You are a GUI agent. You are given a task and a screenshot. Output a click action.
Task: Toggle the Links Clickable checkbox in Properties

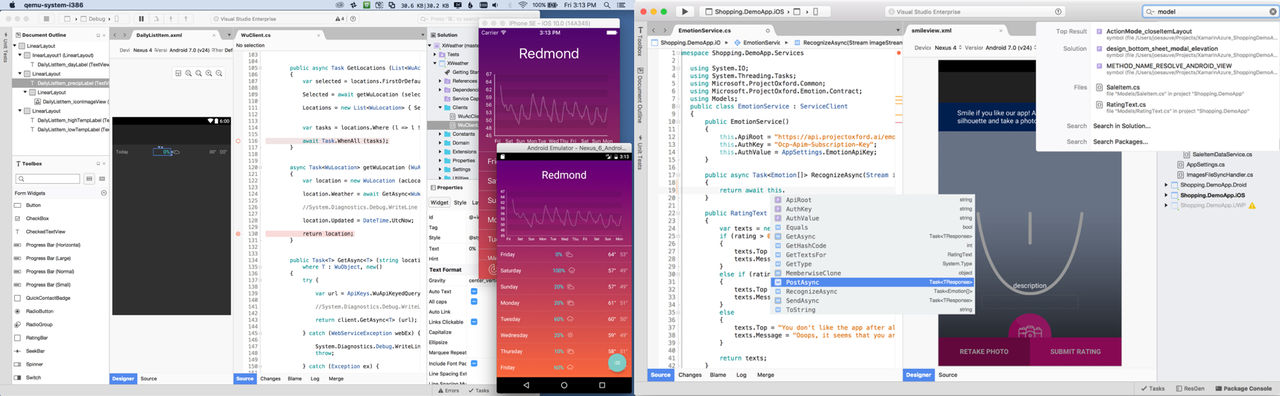click(x=475, y=322)
